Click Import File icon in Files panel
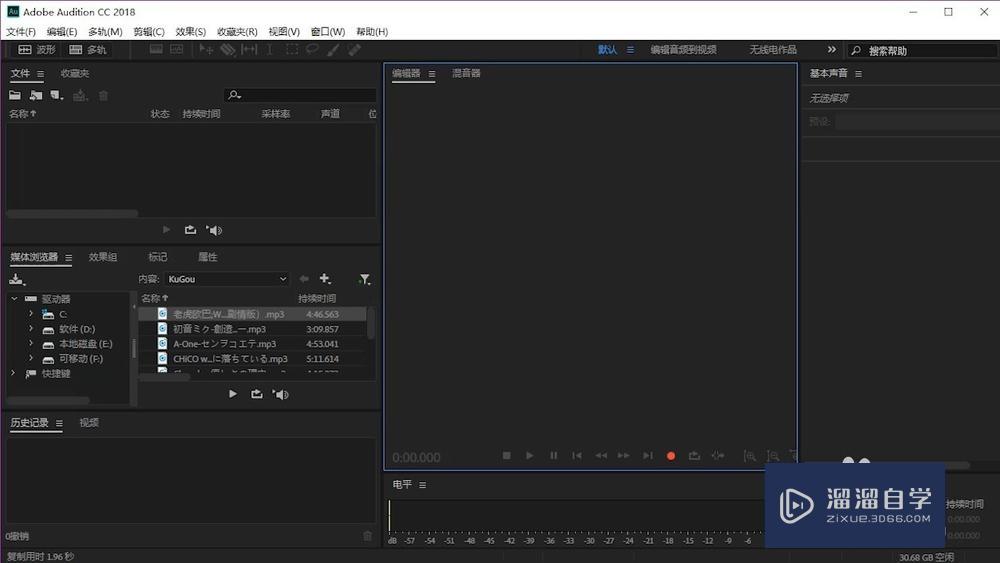This screenshot has height=563, width=1000. click(x=36, y=96)
